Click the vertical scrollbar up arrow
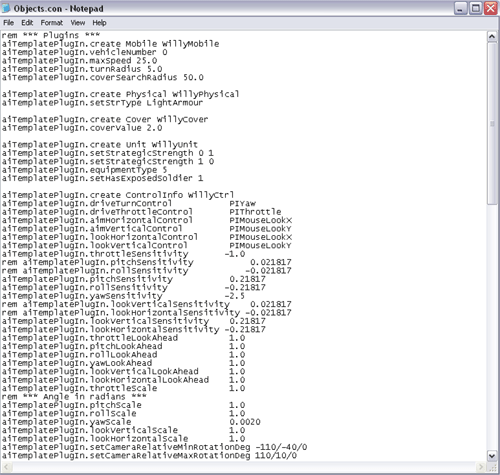 coord(492,36)
